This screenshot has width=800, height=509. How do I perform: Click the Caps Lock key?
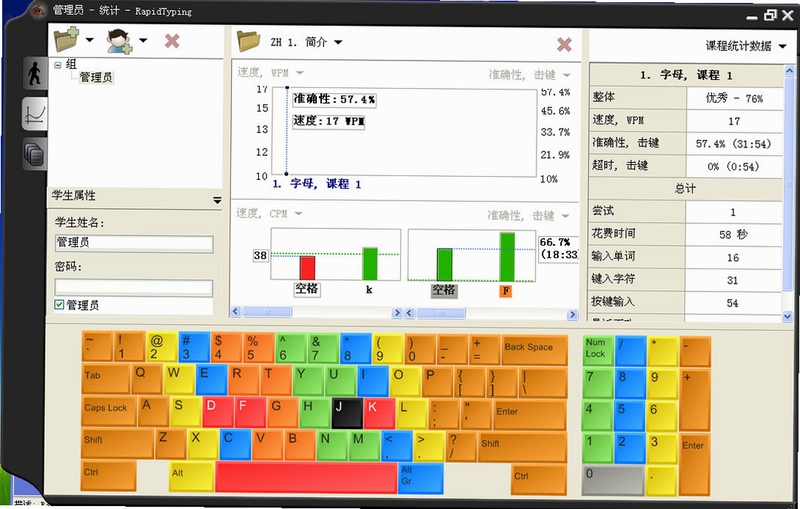109,411
